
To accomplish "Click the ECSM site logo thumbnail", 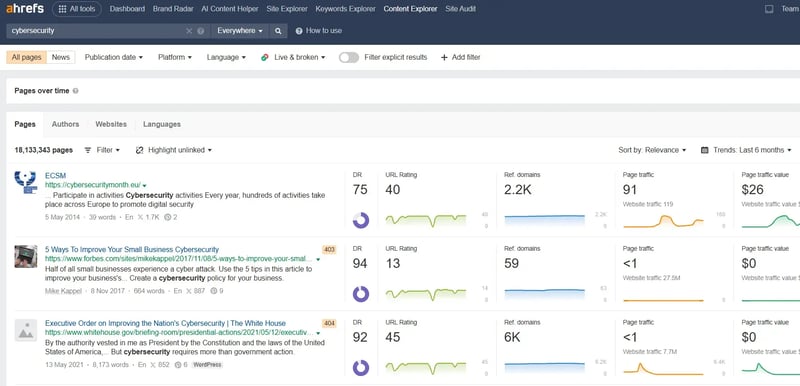I will pyautogui.click(x=26, y=182).
